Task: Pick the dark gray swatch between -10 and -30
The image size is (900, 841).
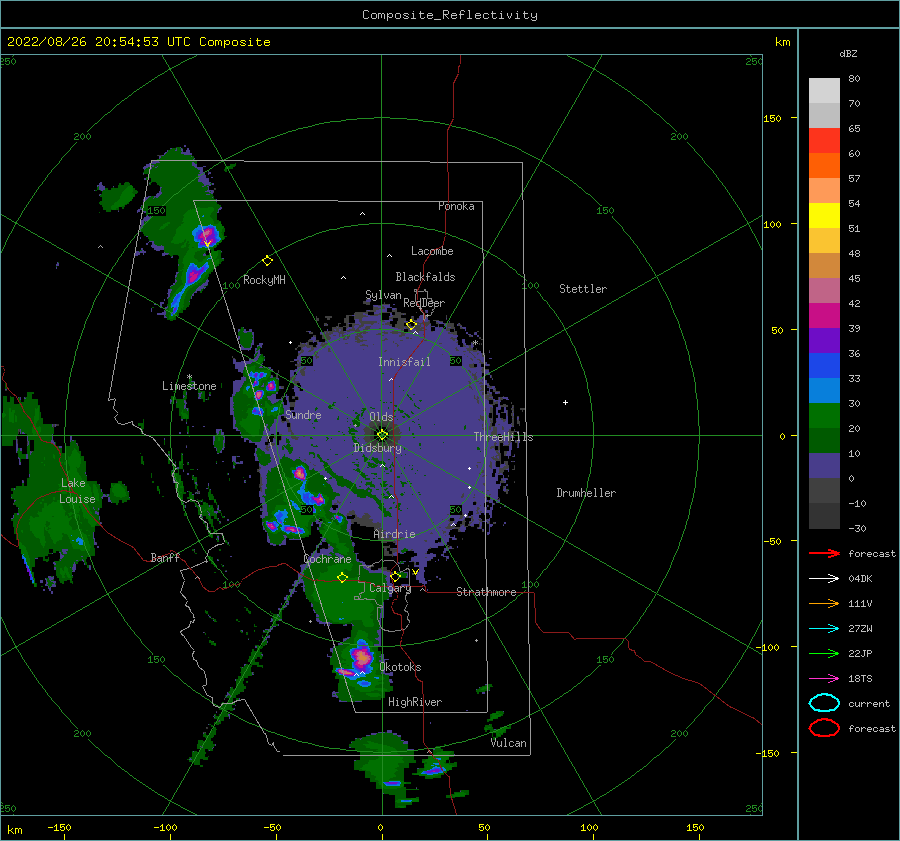Action: coord(824,516)
